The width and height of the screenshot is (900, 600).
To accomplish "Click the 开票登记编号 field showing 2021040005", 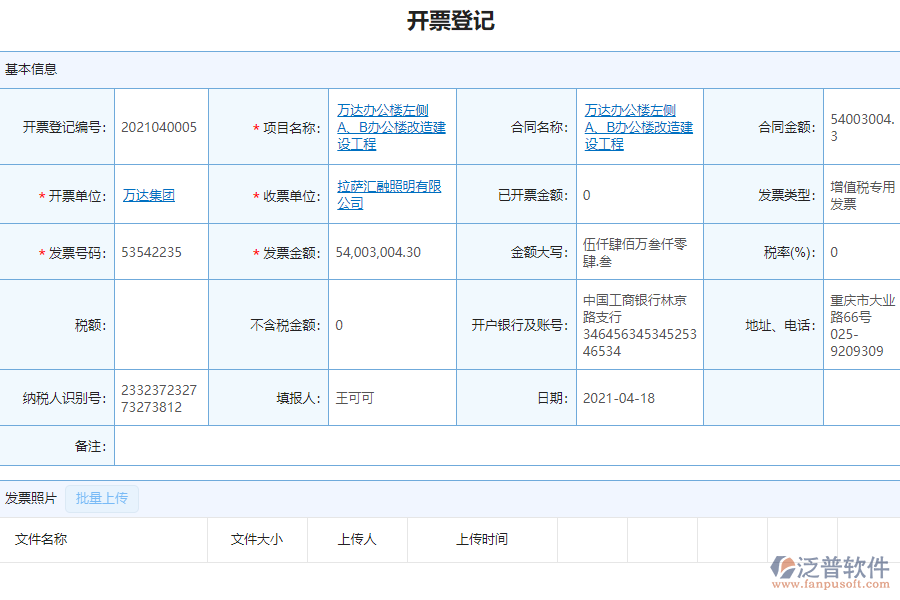I will [160, 126].
